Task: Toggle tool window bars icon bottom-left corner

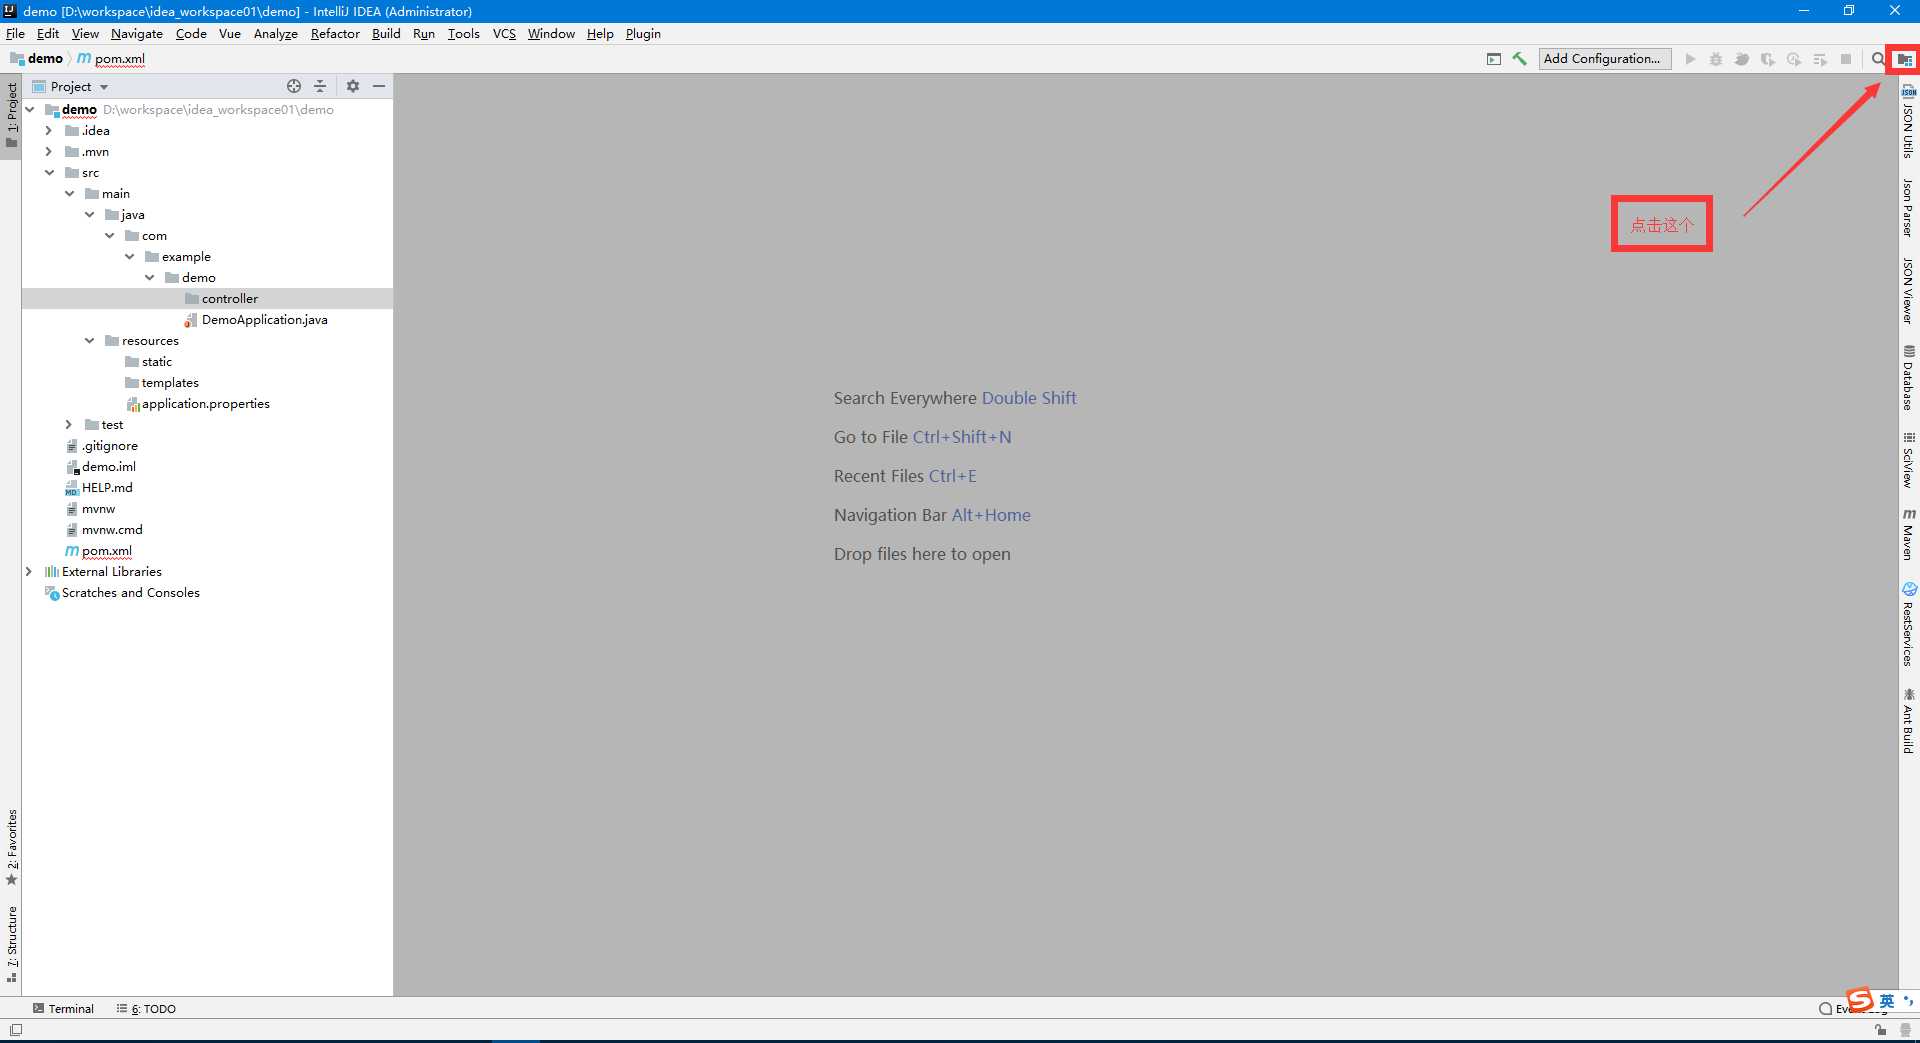Action: (16, 1030)
